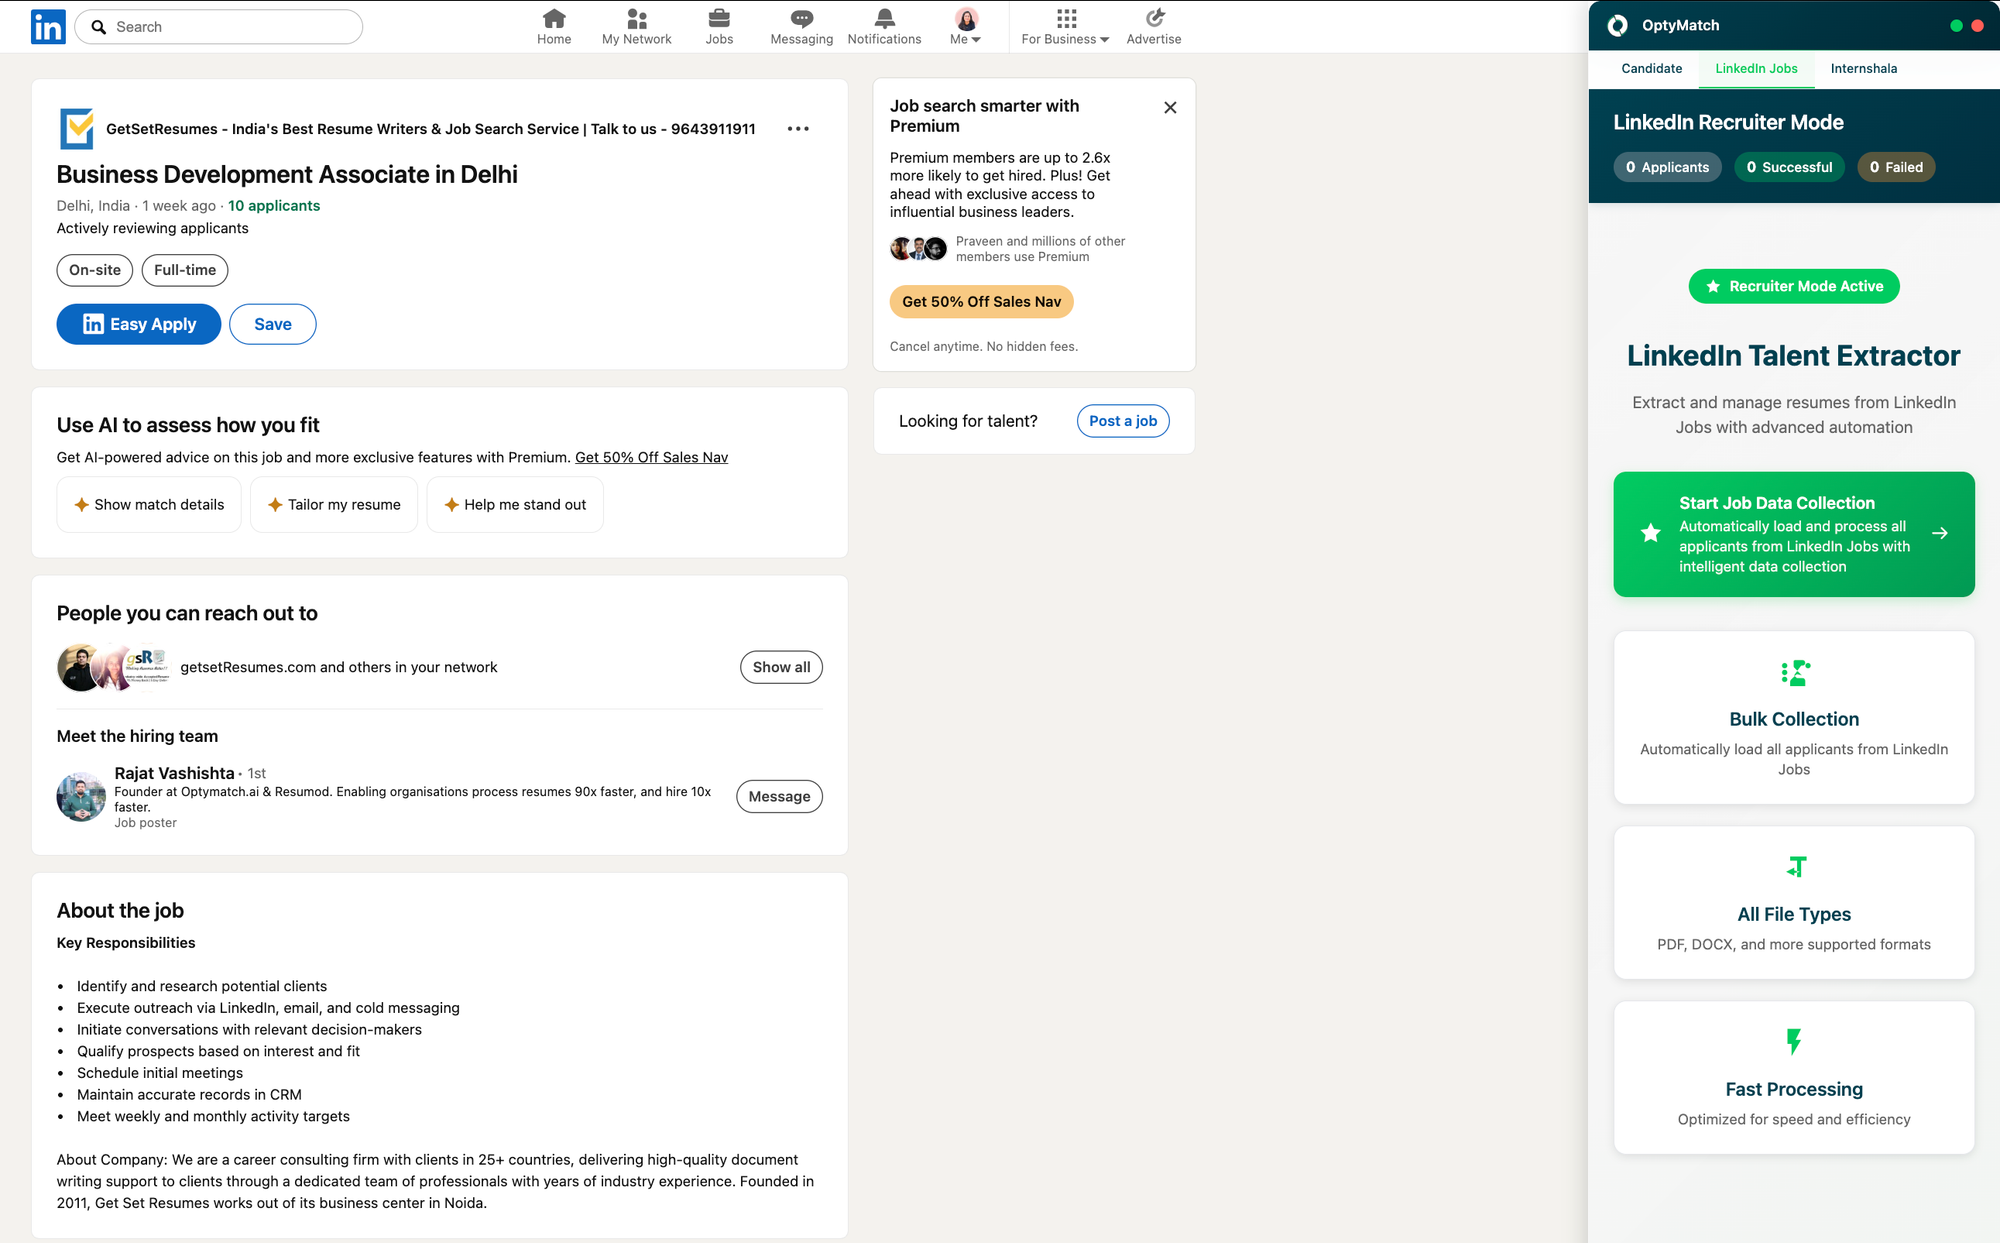This screenshot has height=1243, width=2000.
Task: Open the Home feed icon
Action: click(554, 19)
